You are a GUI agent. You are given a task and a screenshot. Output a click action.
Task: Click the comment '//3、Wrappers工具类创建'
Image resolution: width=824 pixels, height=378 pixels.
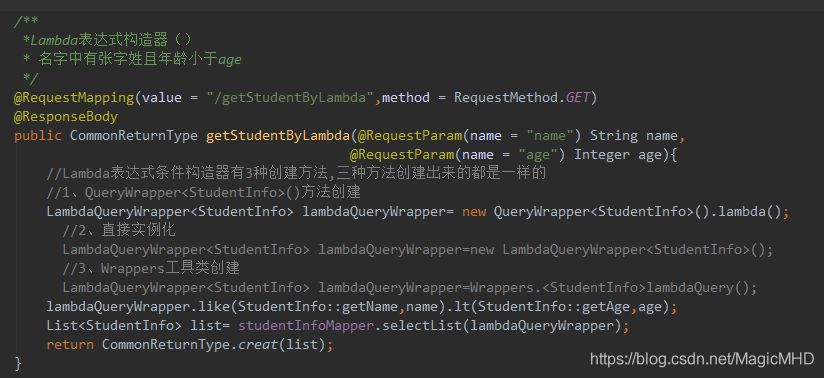coord(151,269)
